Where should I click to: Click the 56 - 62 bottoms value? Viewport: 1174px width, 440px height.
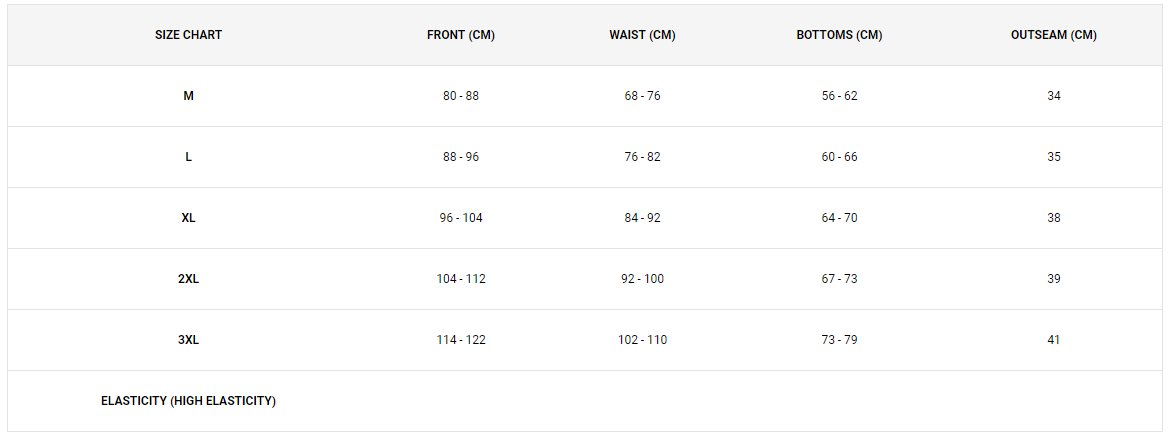839,96
